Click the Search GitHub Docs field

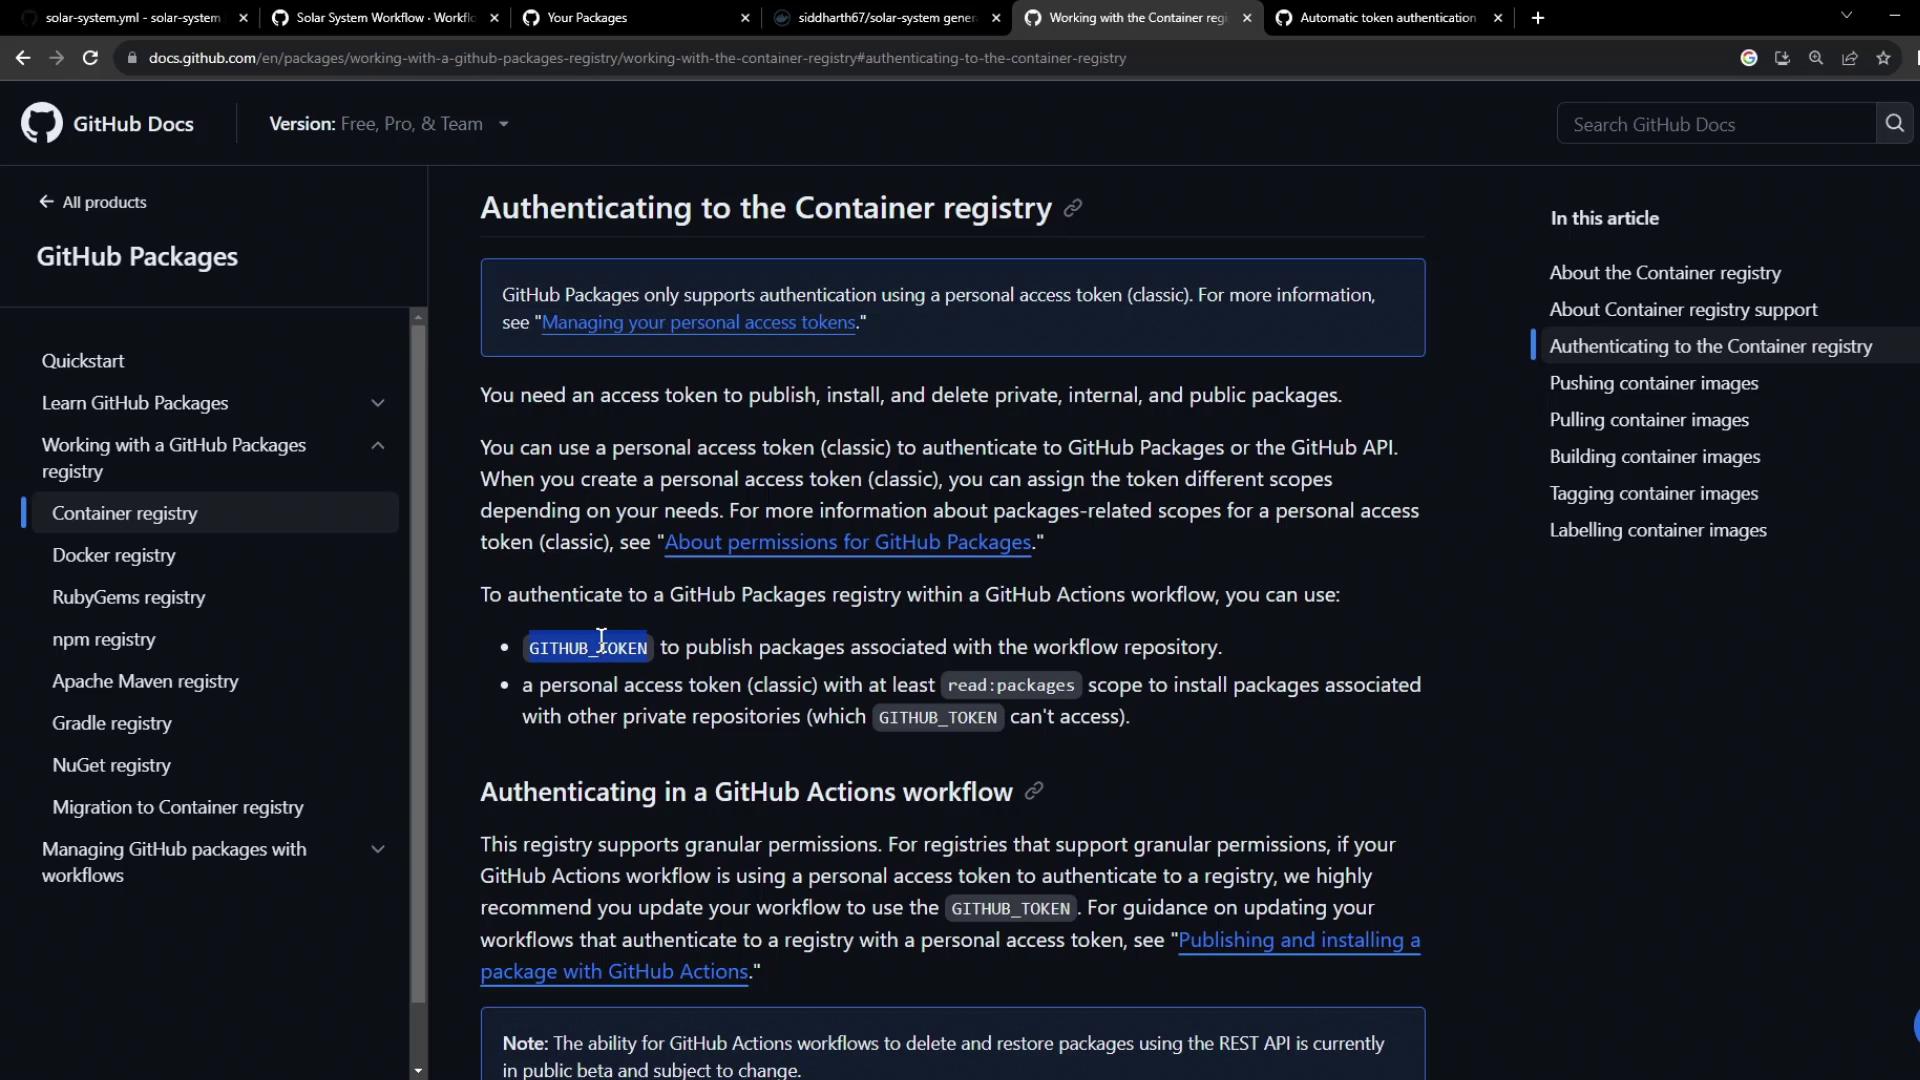coord(1716,124)
